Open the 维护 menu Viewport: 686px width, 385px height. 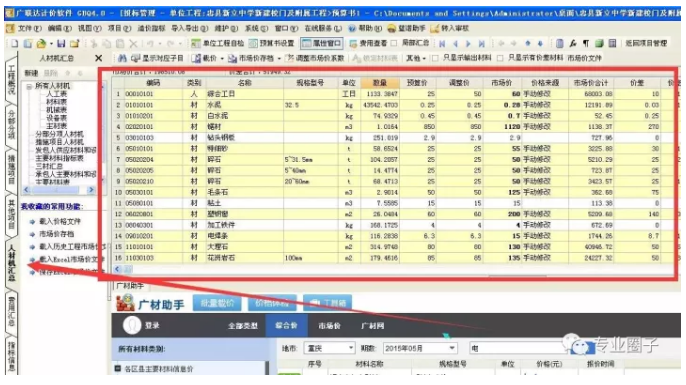(x=226, y=28)
